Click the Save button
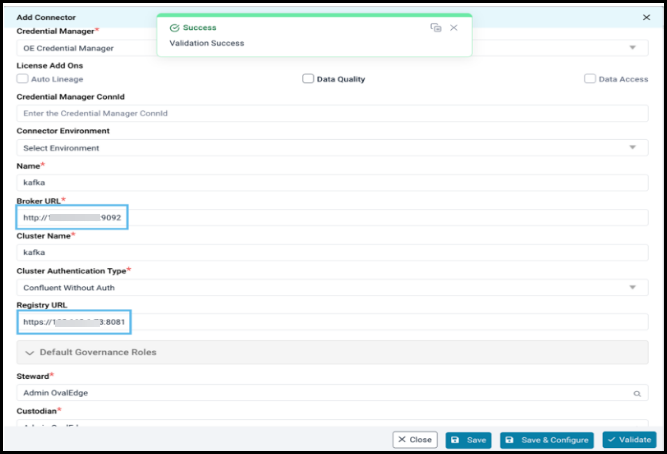The image size is (667, 454). pos(467,440)
